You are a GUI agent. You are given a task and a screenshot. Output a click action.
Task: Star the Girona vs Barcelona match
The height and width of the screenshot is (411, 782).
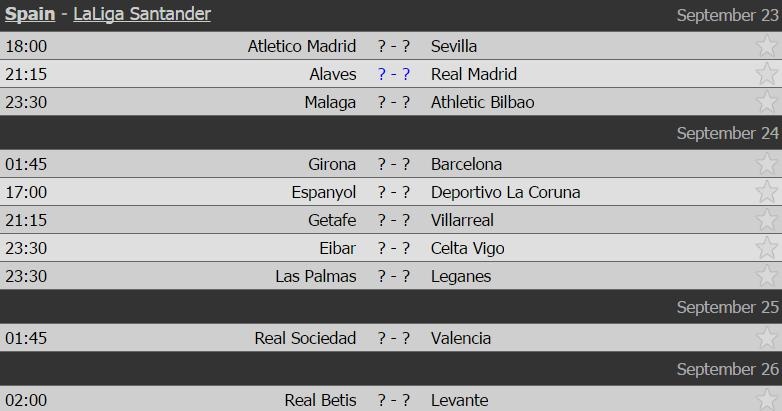coord(766,164)
